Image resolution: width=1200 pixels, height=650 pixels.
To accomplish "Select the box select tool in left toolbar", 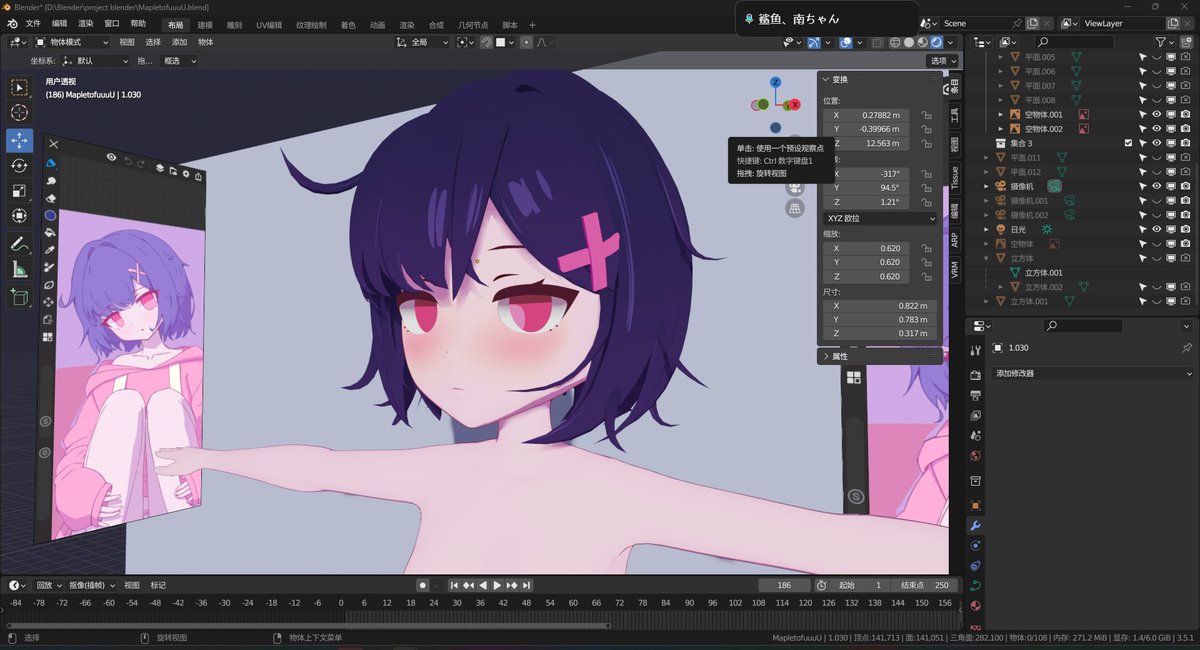I will 20,87.
